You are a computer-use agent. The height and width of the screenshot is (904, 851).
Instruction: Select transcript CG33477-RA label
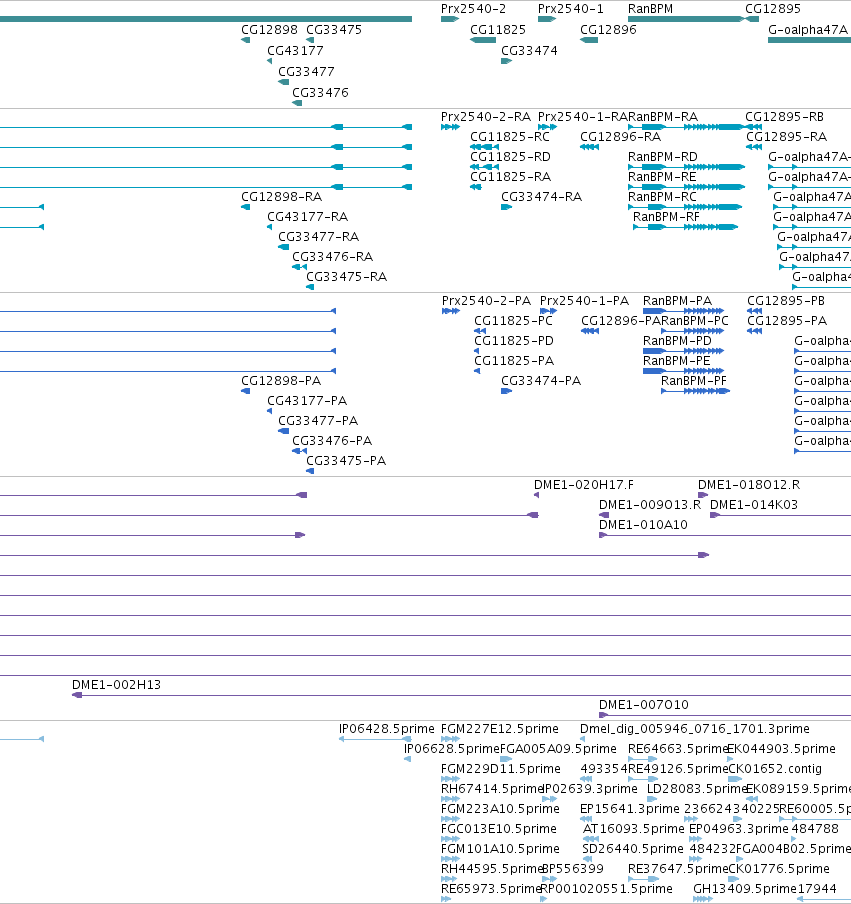[x=318, y=237]
